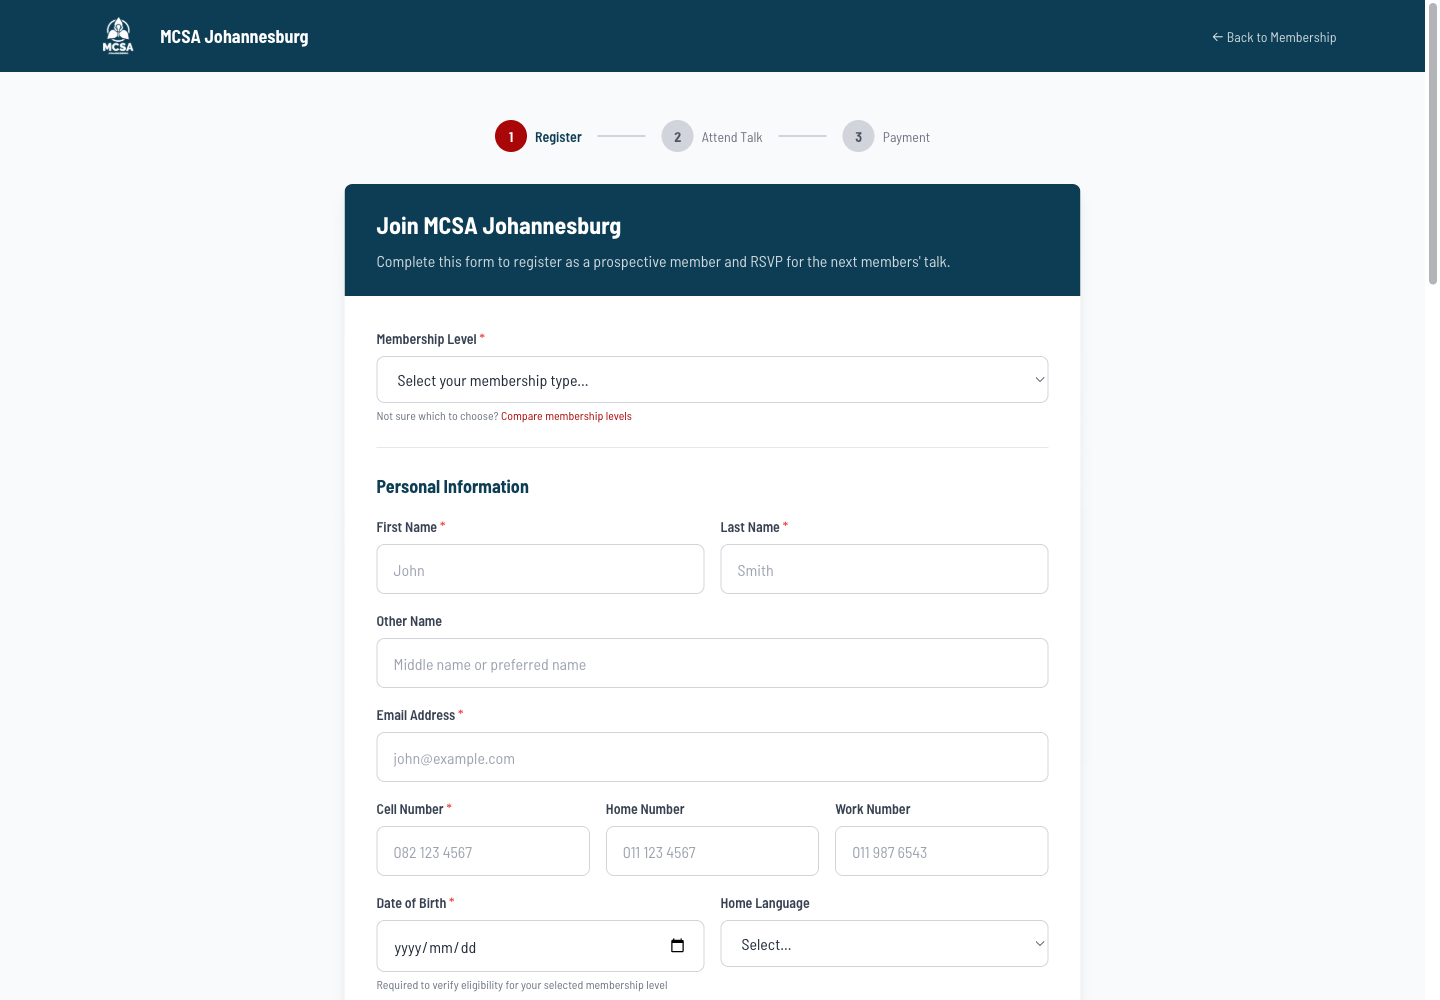Click step 1 Register circle
The height and width of the screenshot is (1000, 1440).
511,137
